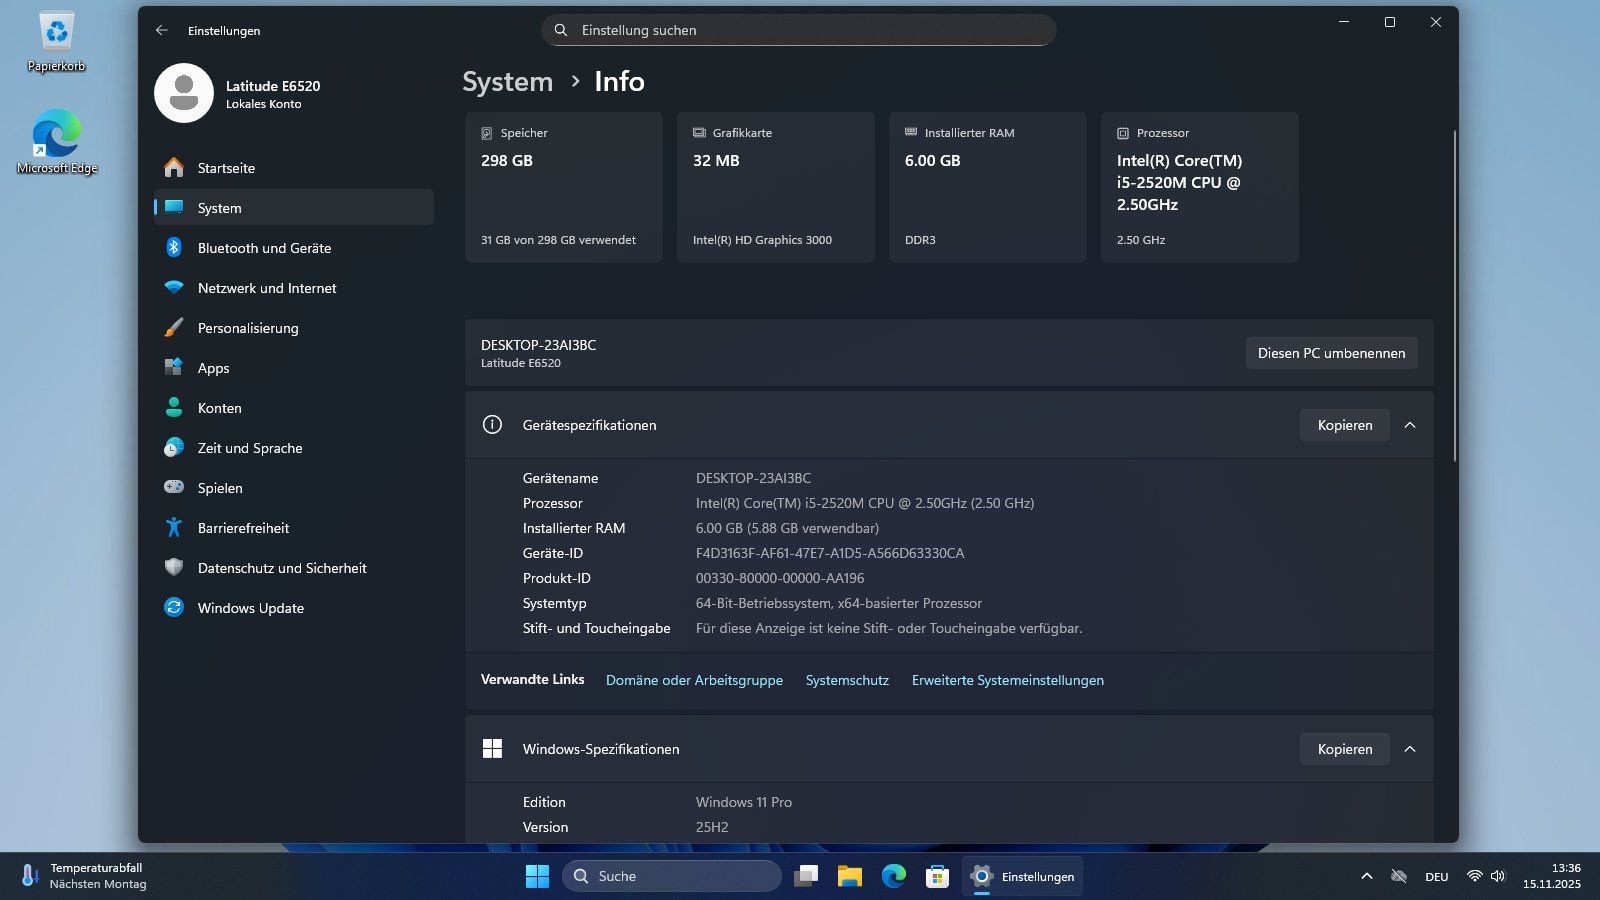Open Windows Update settings
The width and height of the screenshot is (1600, 900).
click(x=294, y=607)
